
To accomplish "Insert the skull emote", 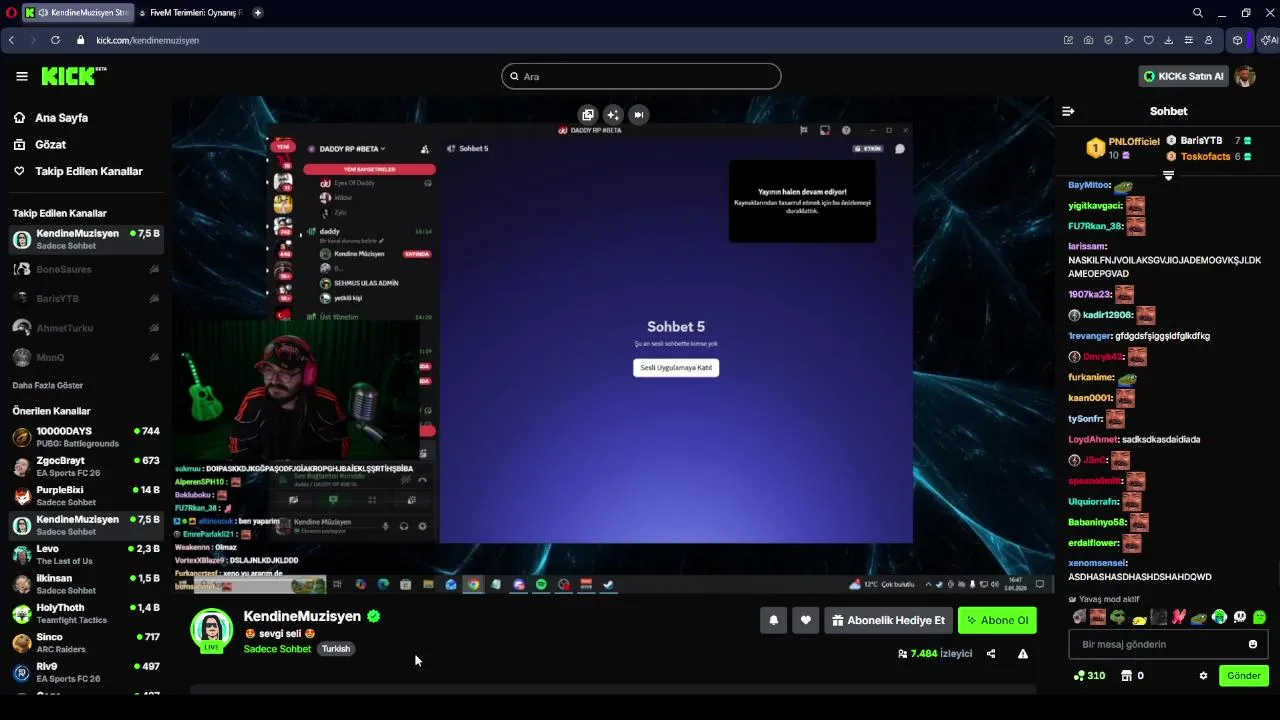I will (1240, 617).
